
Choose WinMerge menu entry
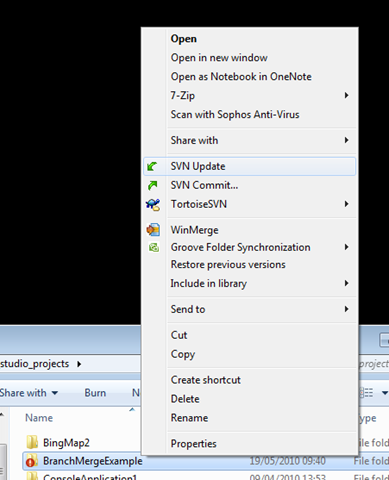click(250, 230)
